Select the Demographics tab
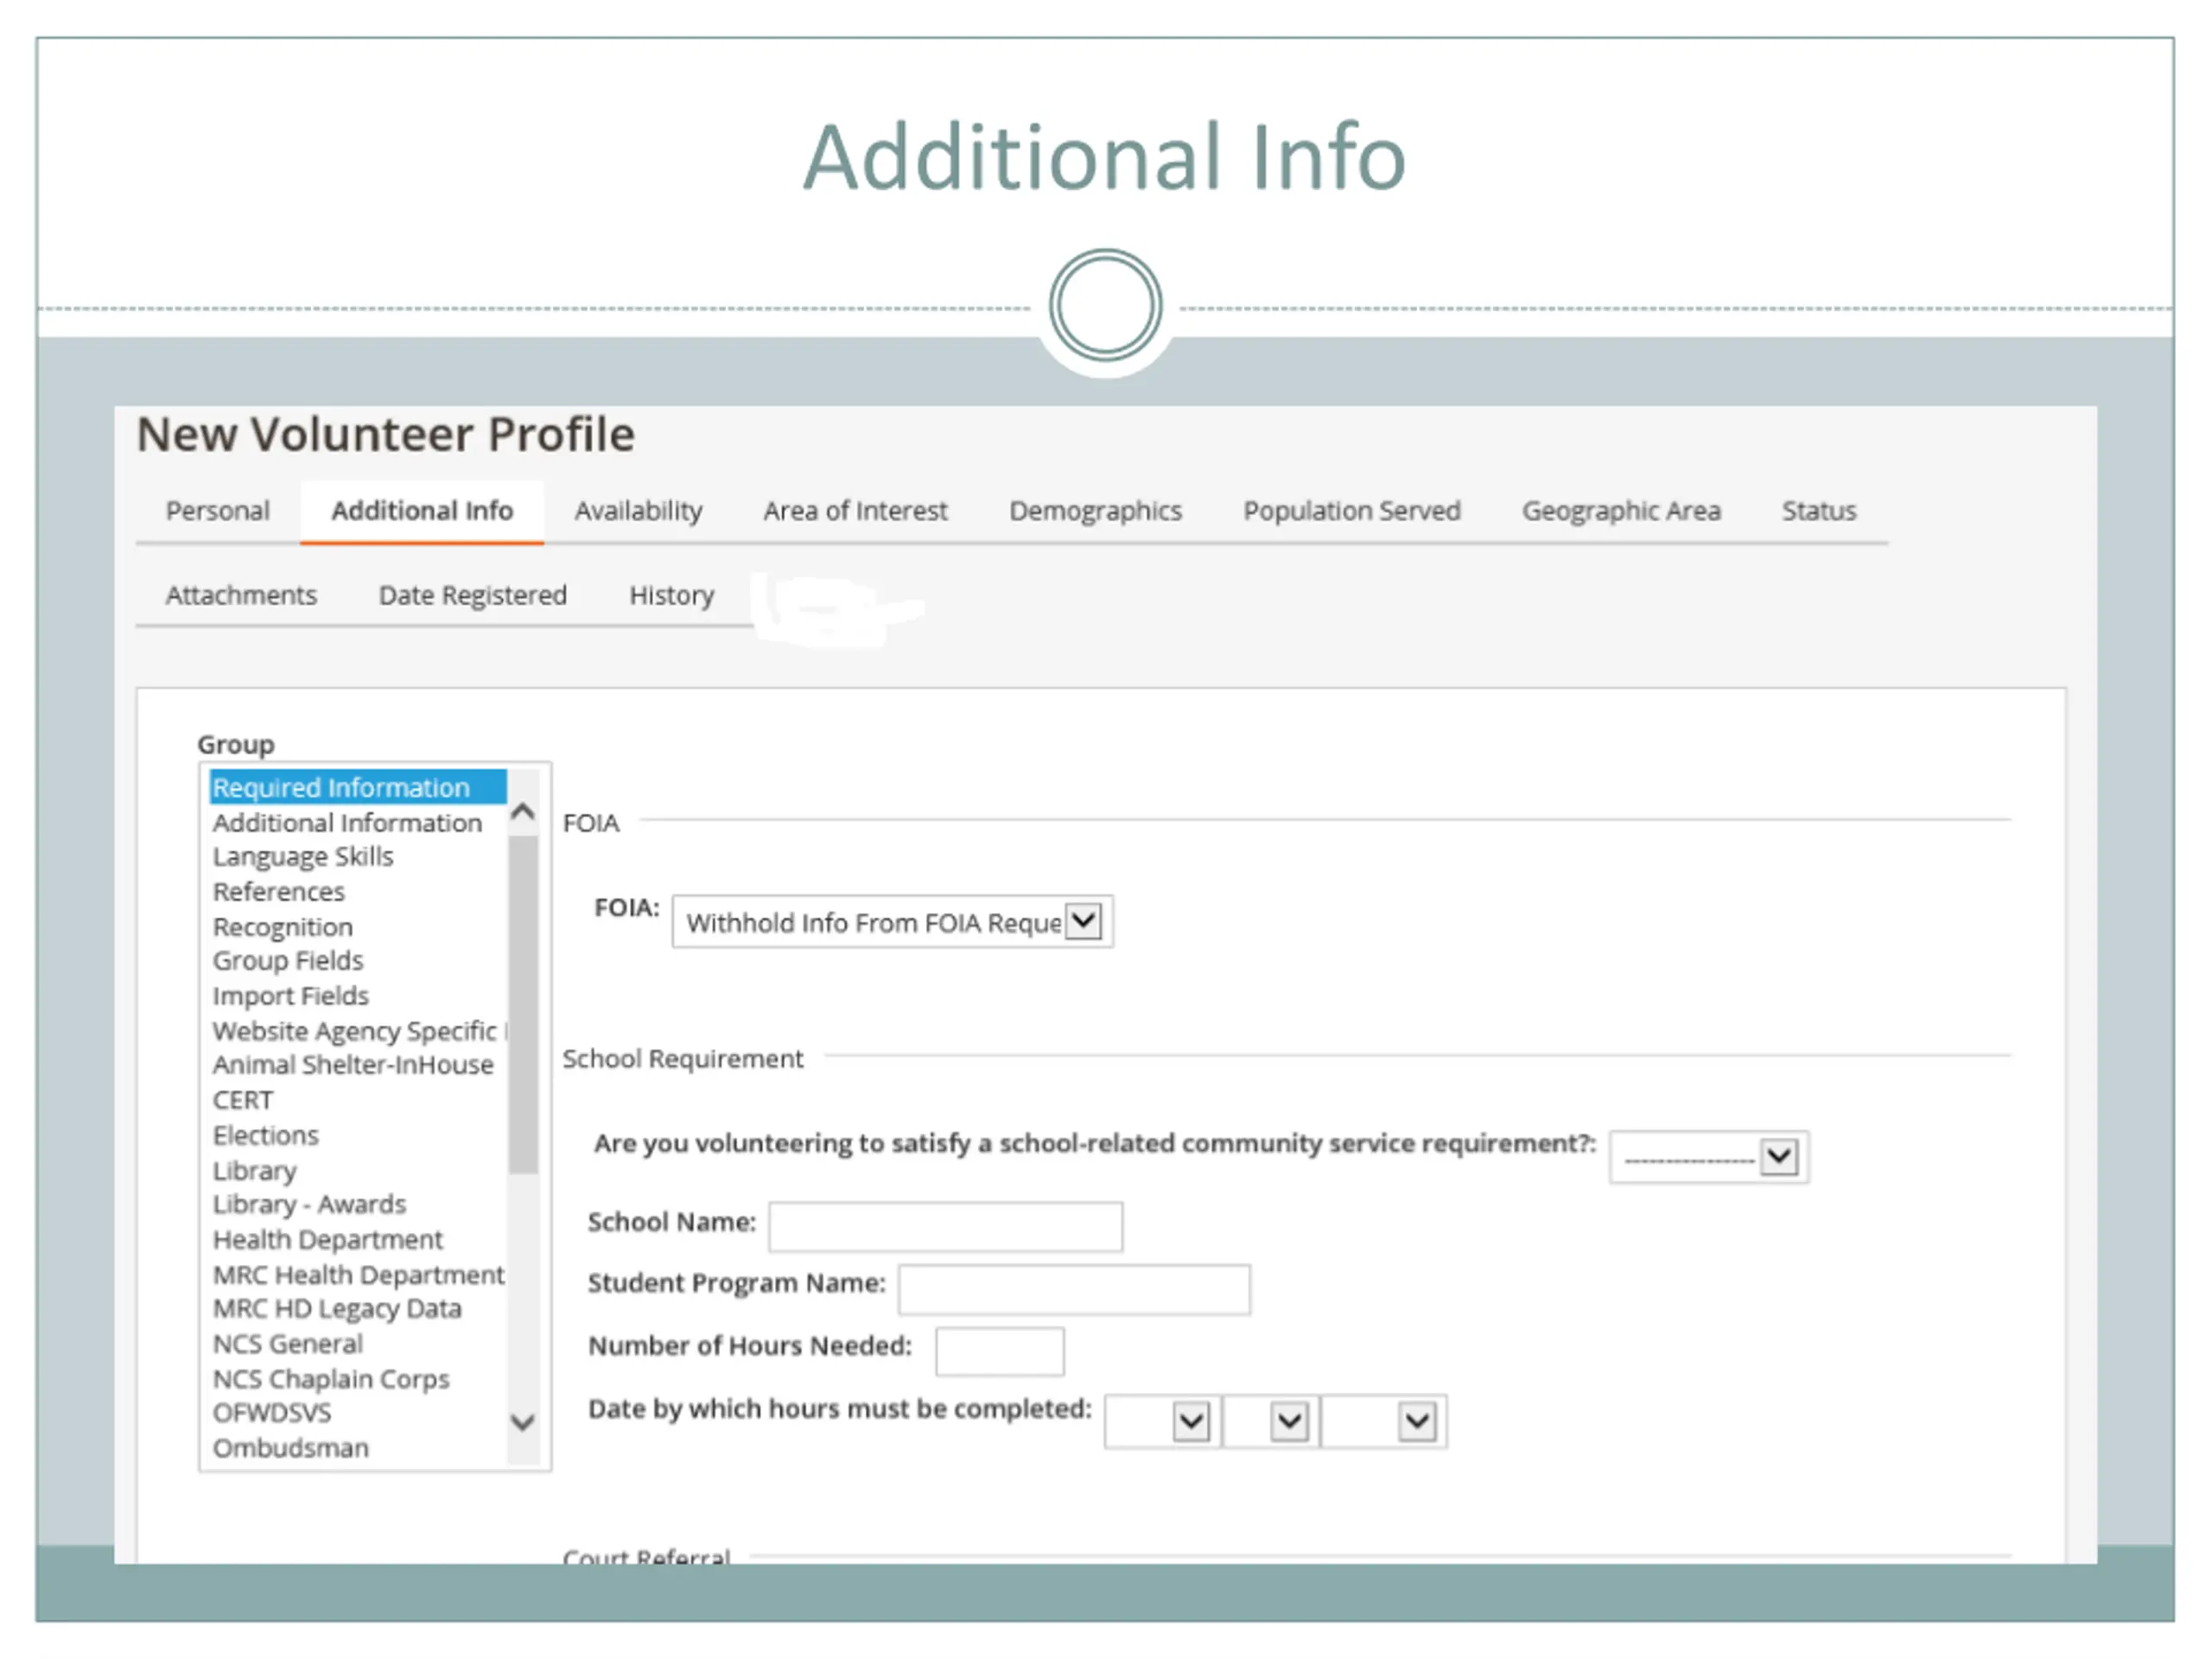2212x1659 pixels. coord(1094,511)
